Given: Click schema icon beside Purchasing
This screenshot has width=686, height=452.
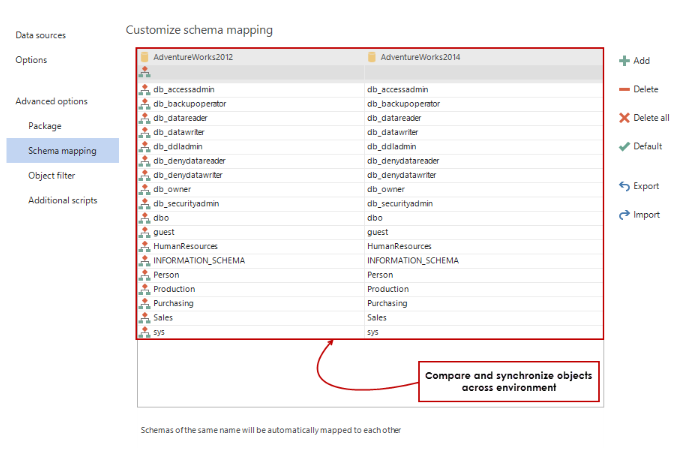Looking at the screenshot, I should click(144, 304).
